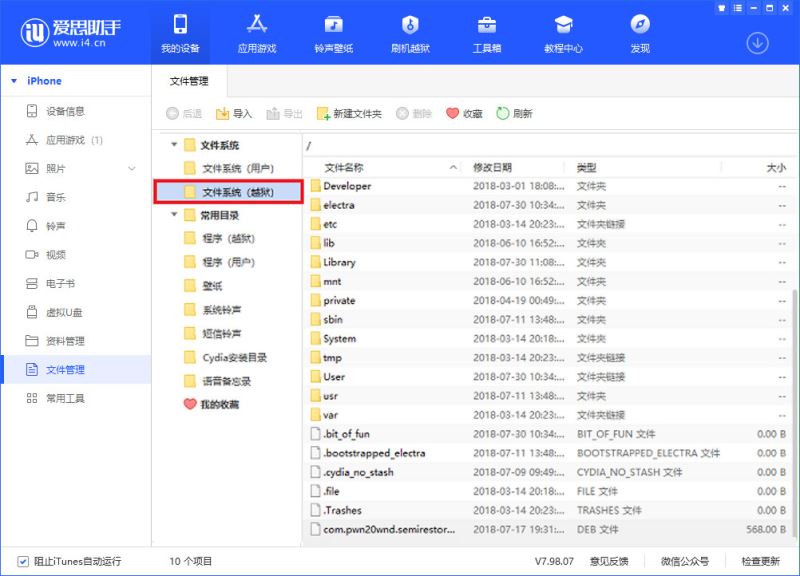Open the 教程中心 tutorials

pyautogui.click(x=563, y=34)
